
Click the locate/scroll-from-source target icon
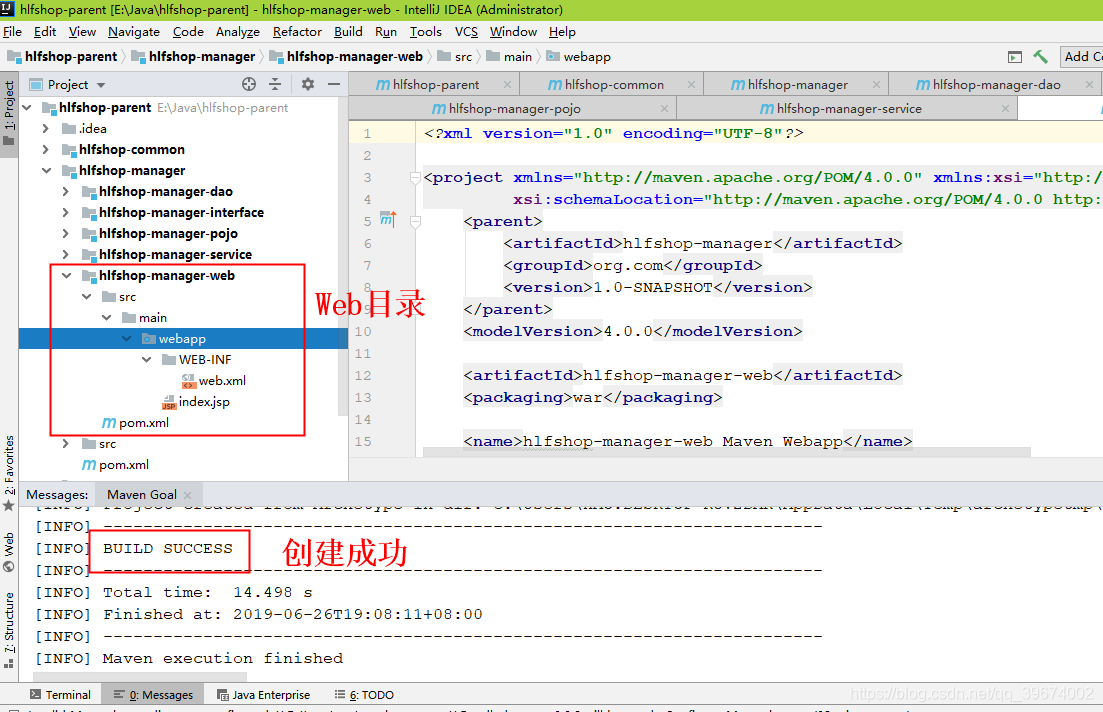click(249, 84)
